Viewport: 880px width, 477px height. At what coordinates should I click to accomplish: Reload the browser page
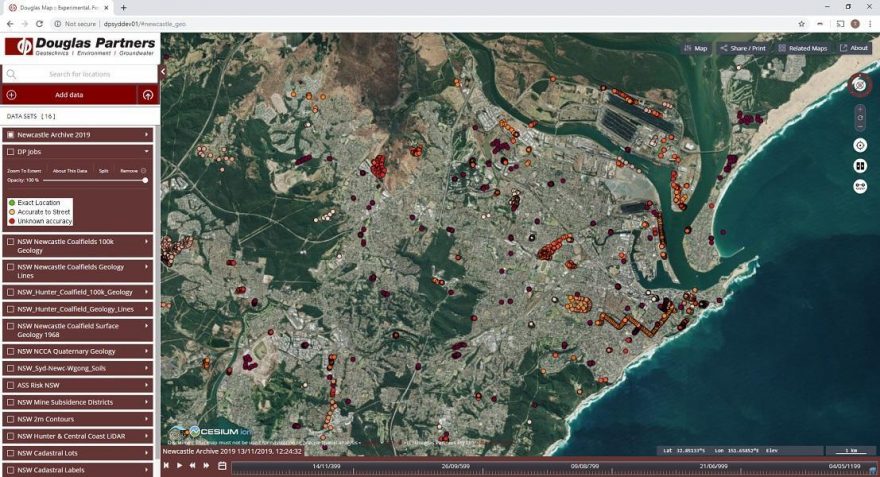click(x=39, y=24)
